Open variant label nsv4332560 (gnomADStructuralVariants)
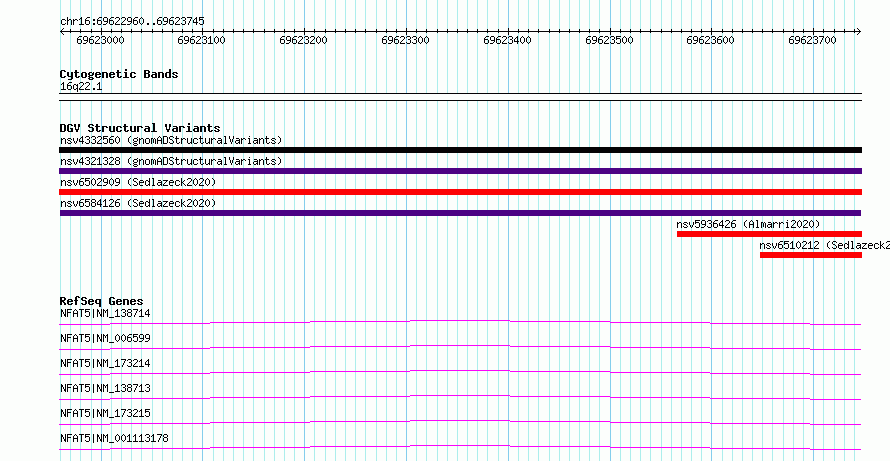890x461 pixels. point(171,140)
